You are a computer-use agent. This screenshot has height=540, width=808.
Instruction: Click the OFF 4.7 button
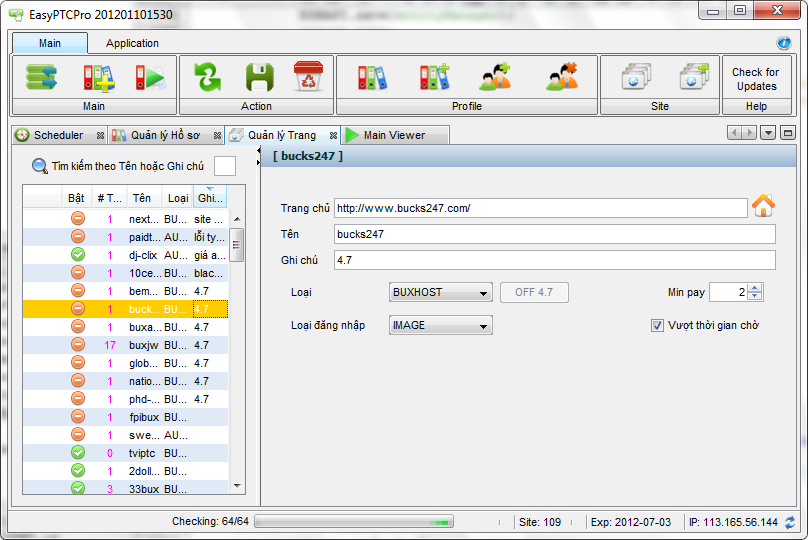click(x=534, y=292)
